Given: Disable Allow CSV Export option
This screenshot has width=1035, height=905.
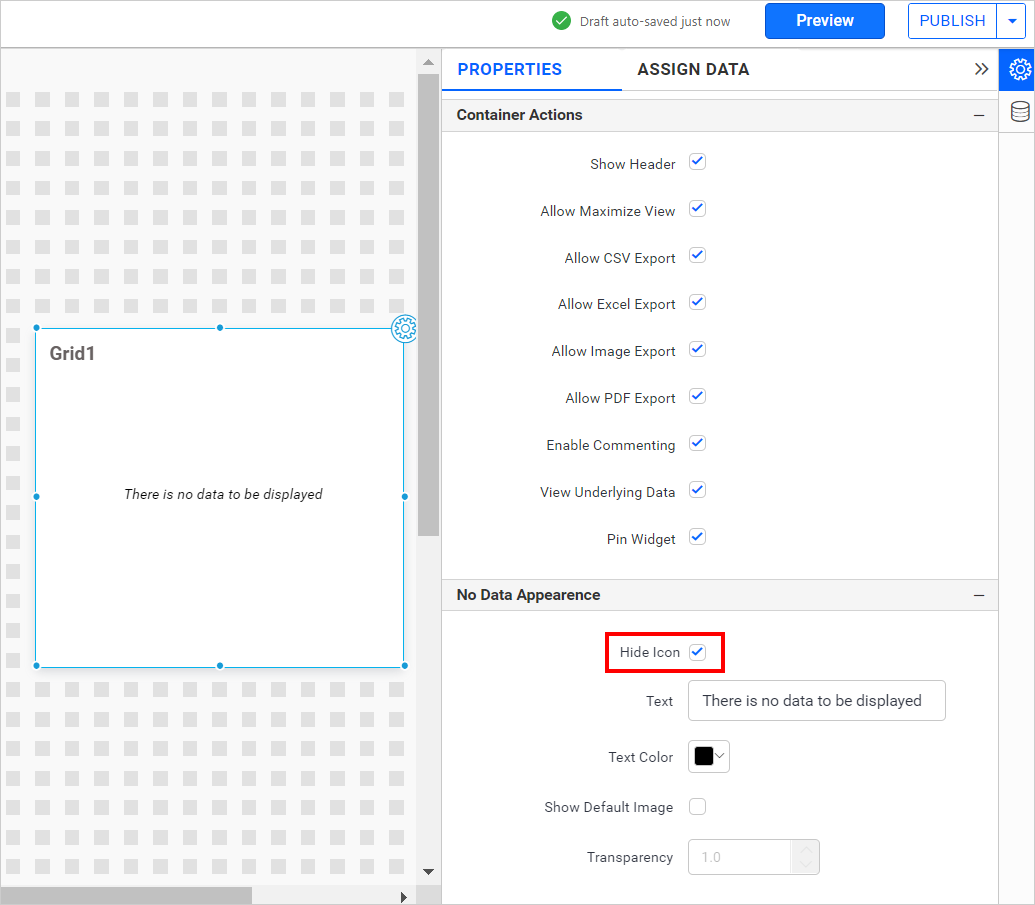Looking at the screenshot, I should (698, 256).
